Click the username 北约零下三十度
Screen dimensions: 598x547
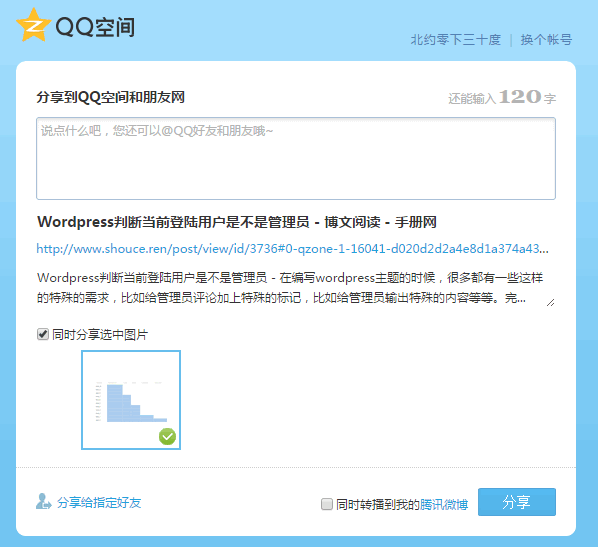[x=456, y=39]
